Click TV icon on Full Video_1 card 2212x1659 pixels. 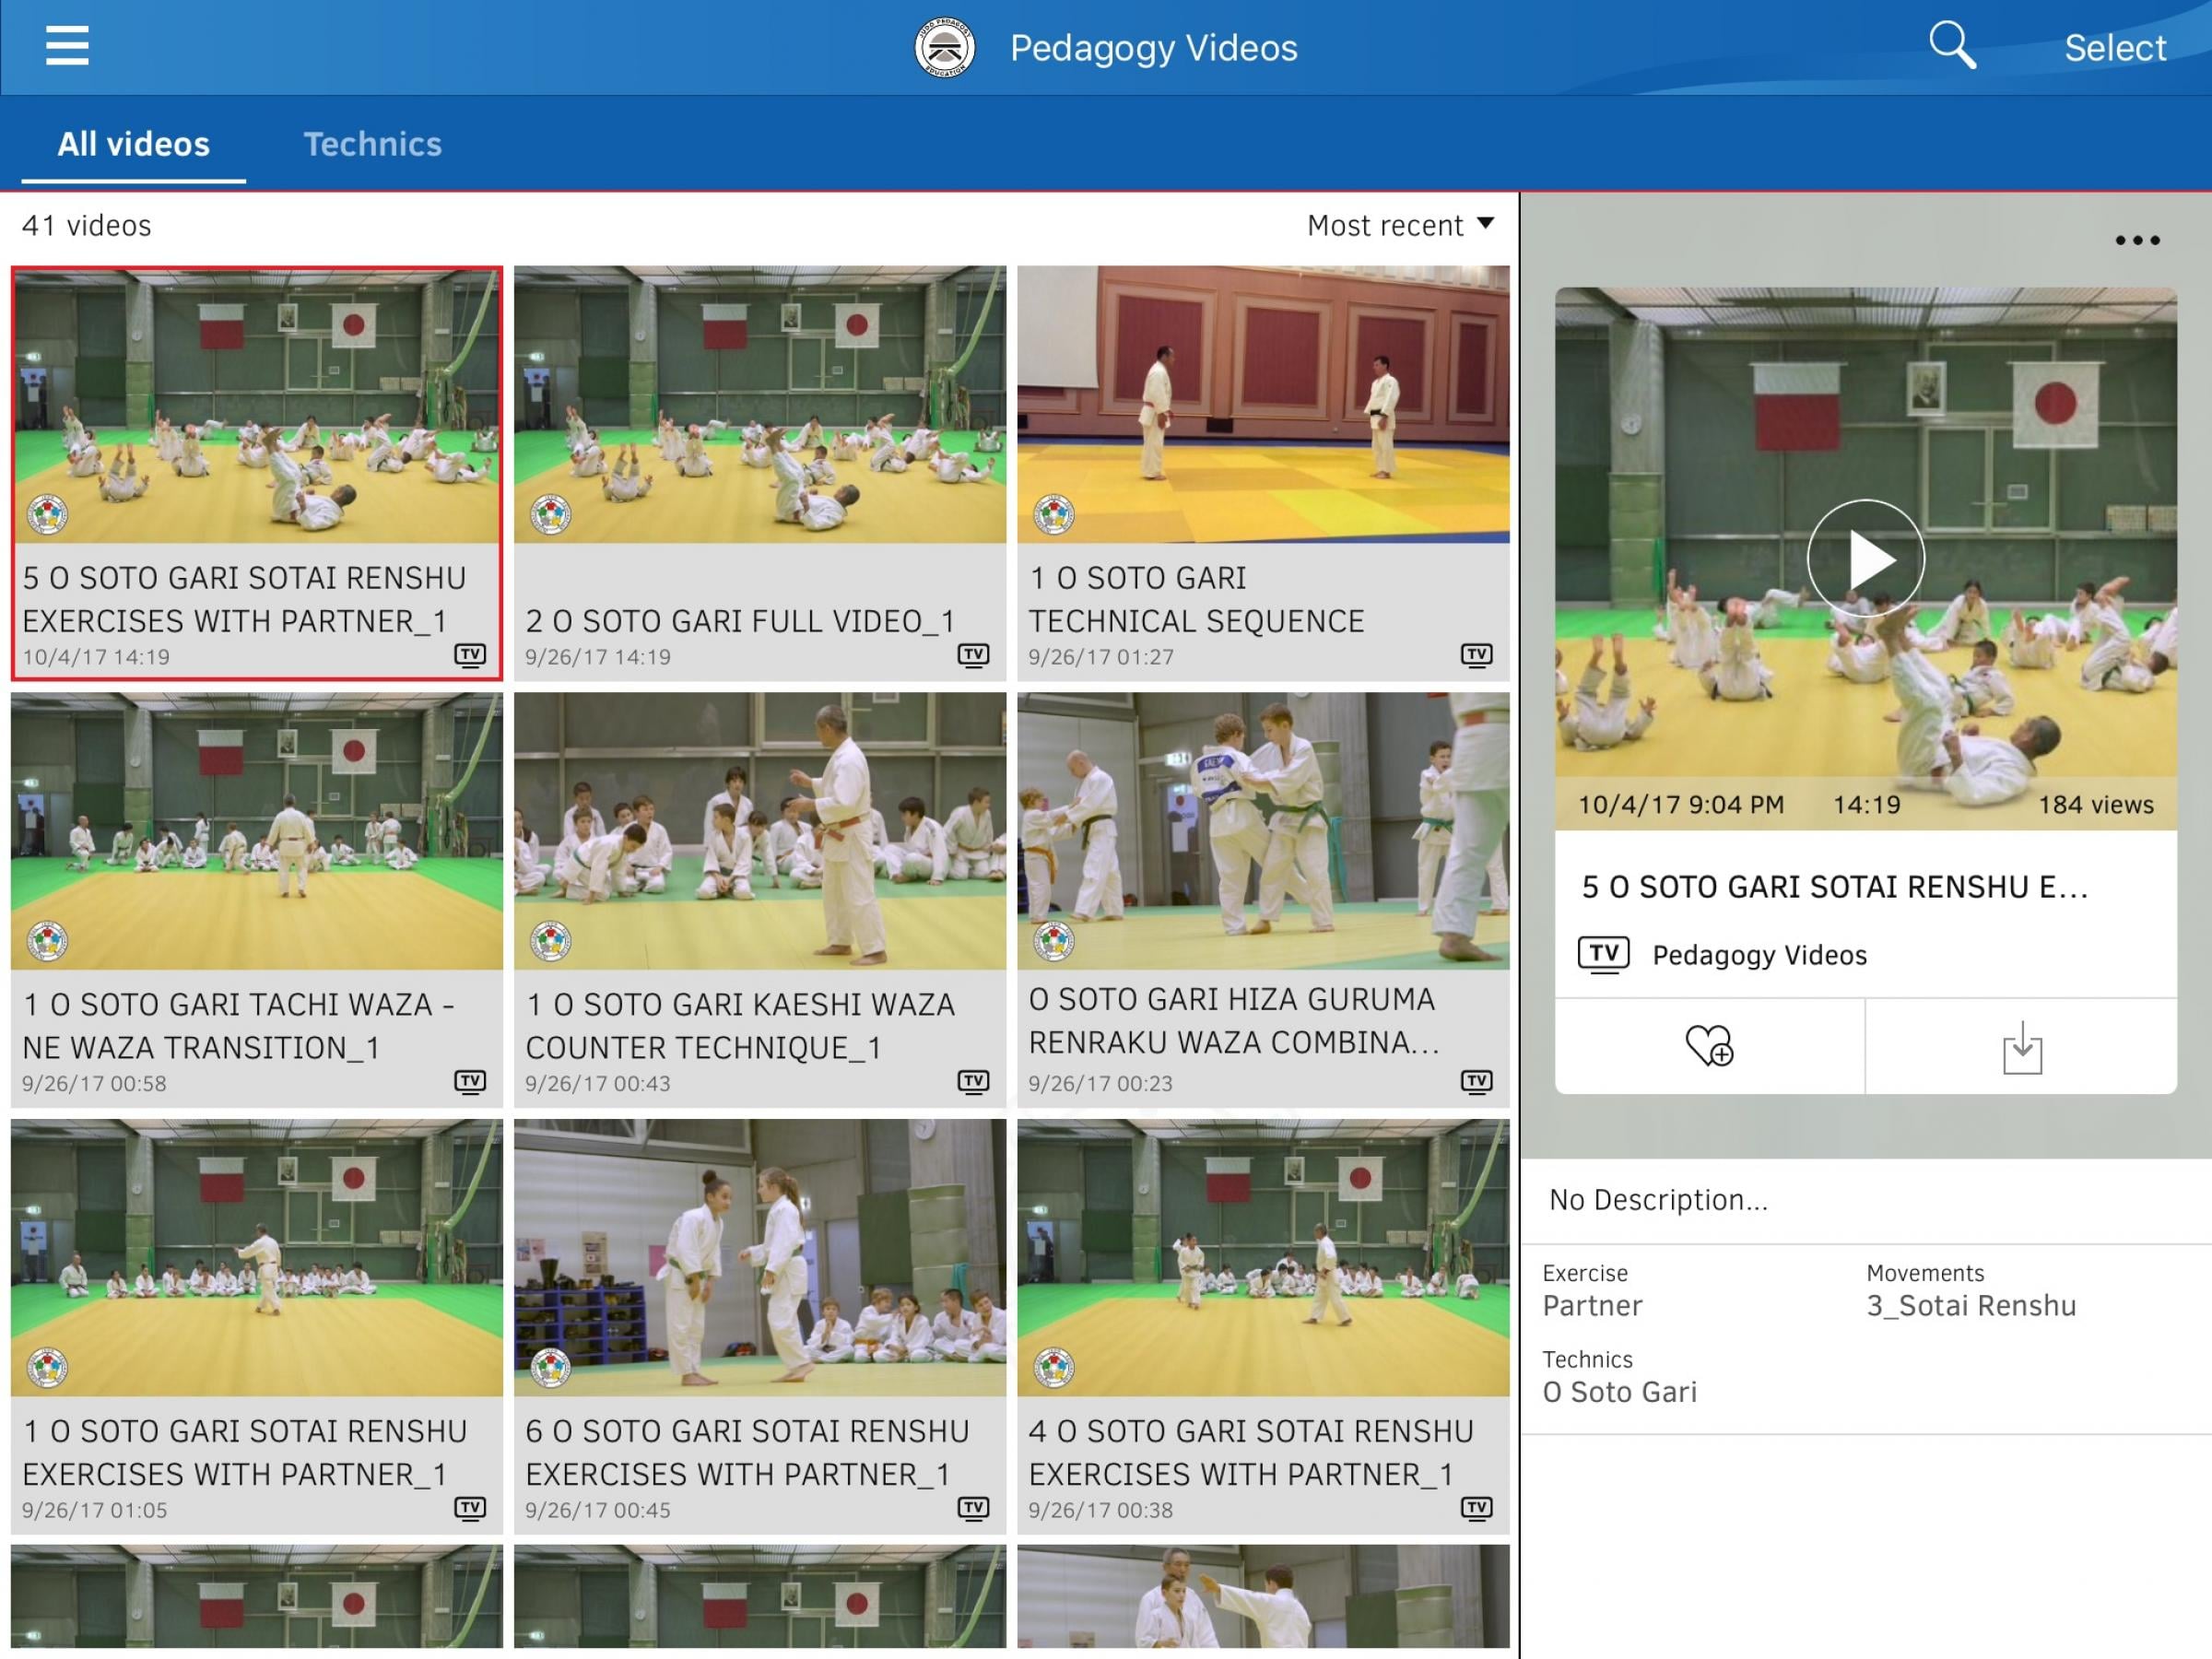(973, 655)
